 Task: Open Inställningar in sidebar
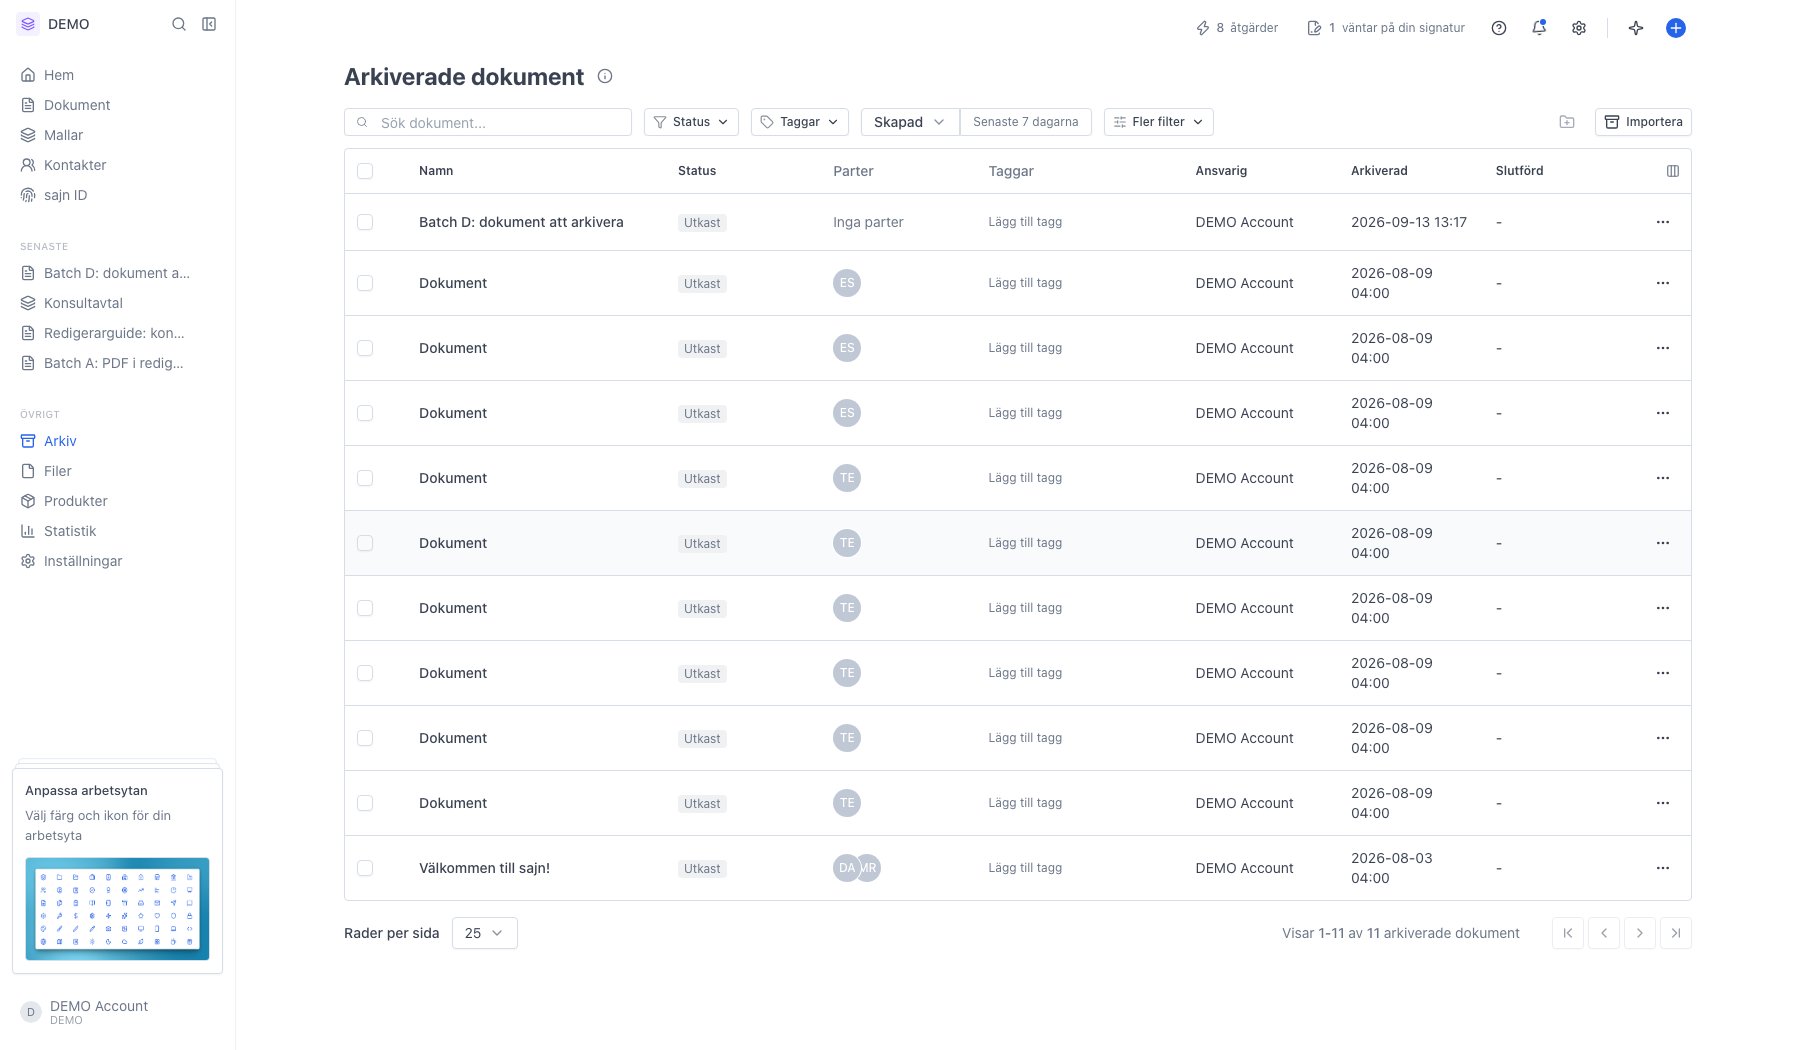[x=82, y=561]
